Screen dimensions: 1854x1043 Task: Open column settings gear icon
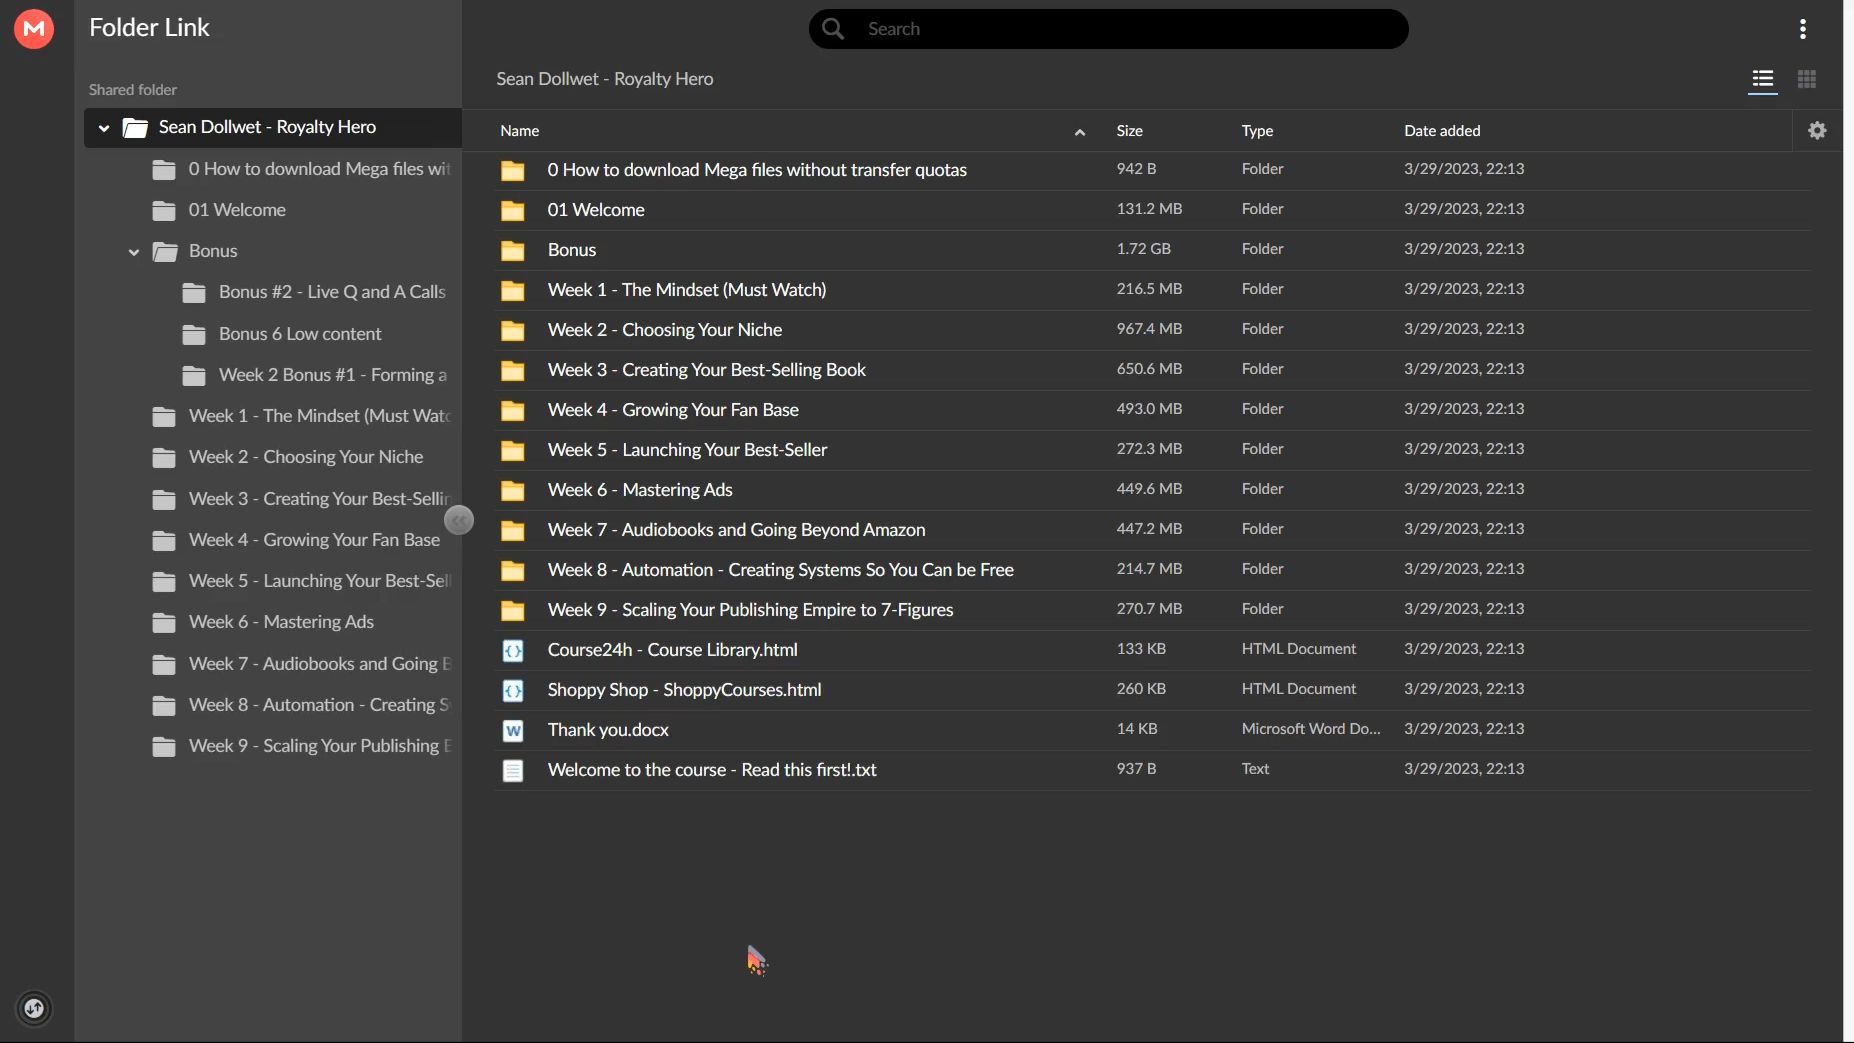tap(1818, 130)
